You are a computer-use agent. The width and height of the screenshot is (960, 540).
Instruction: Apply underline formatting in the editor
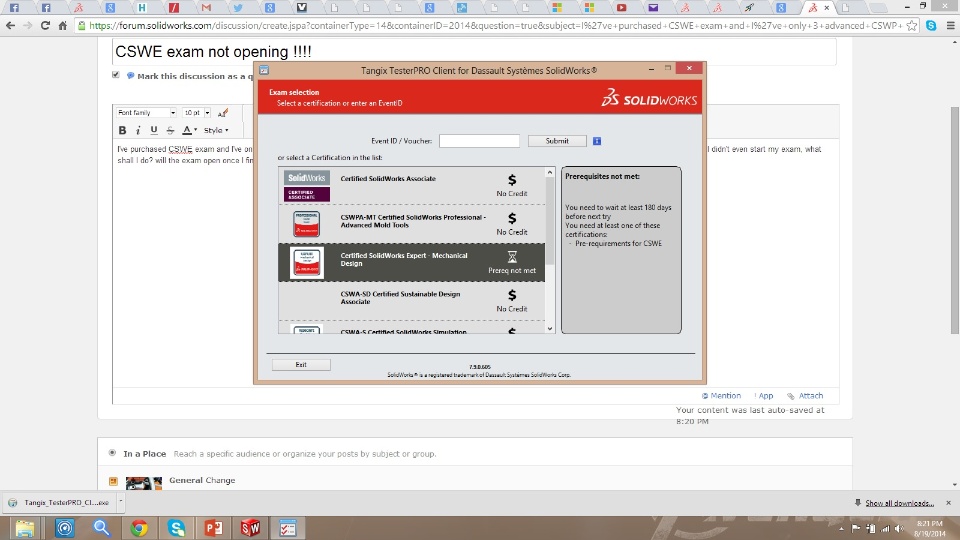tap(154, 130)
